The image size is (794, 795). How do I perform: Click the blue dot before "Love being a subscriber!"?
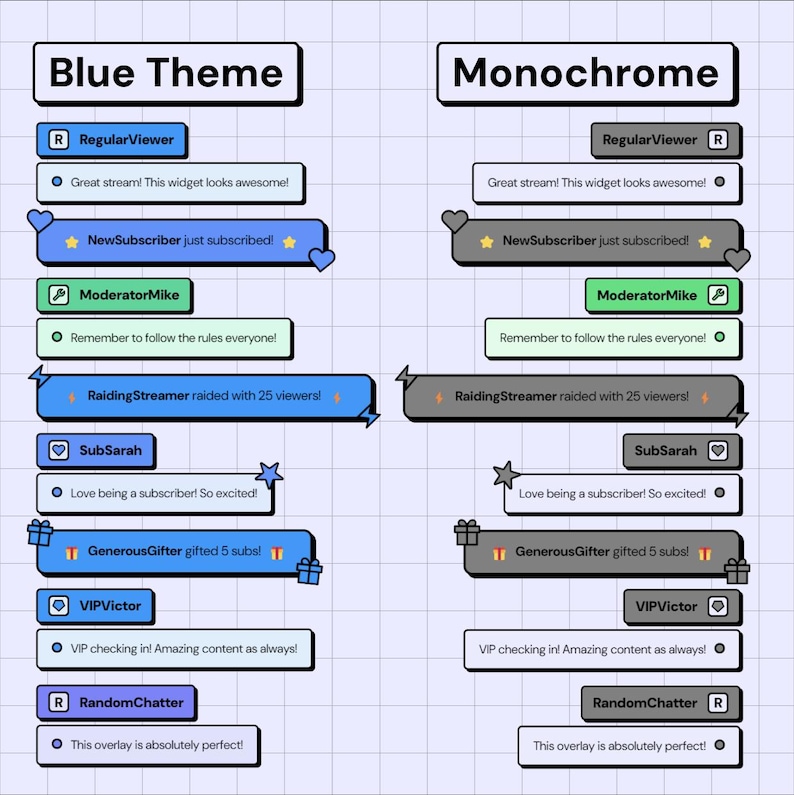pyautogui.click(x=57, y=492)
